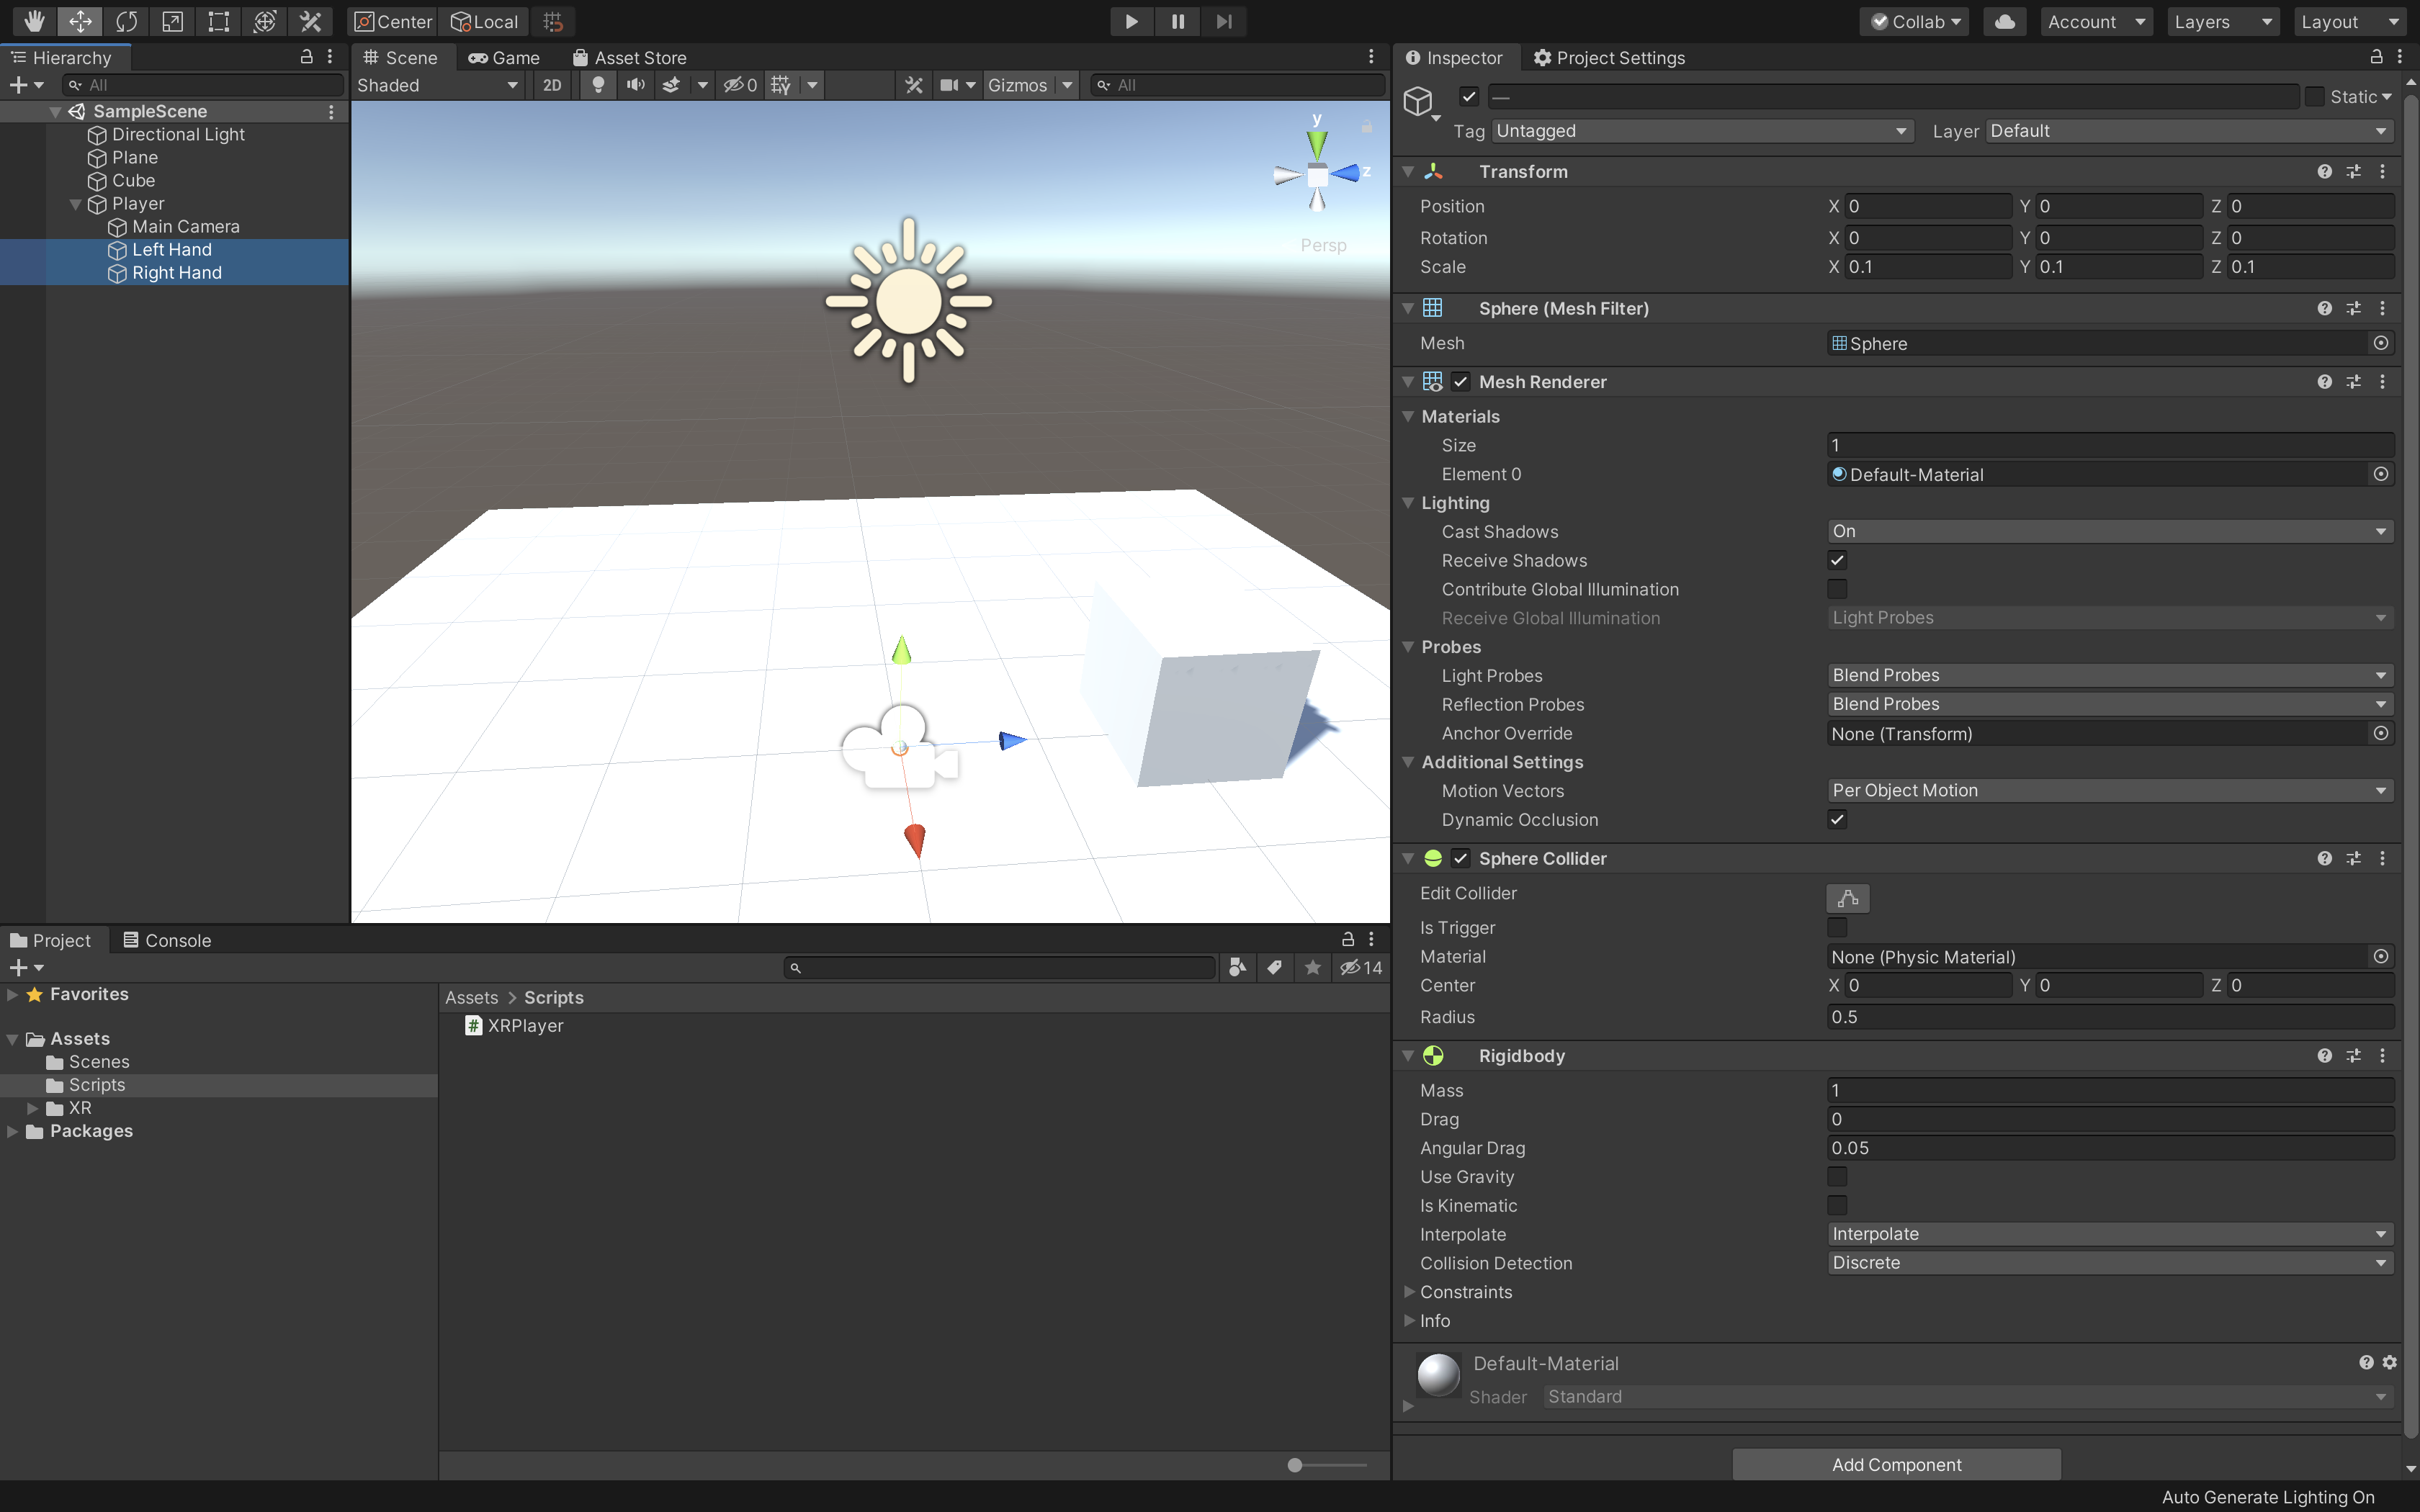Select the Rect transform tool
Viewport: 2420px width, 1512px height.
[218, 21]
